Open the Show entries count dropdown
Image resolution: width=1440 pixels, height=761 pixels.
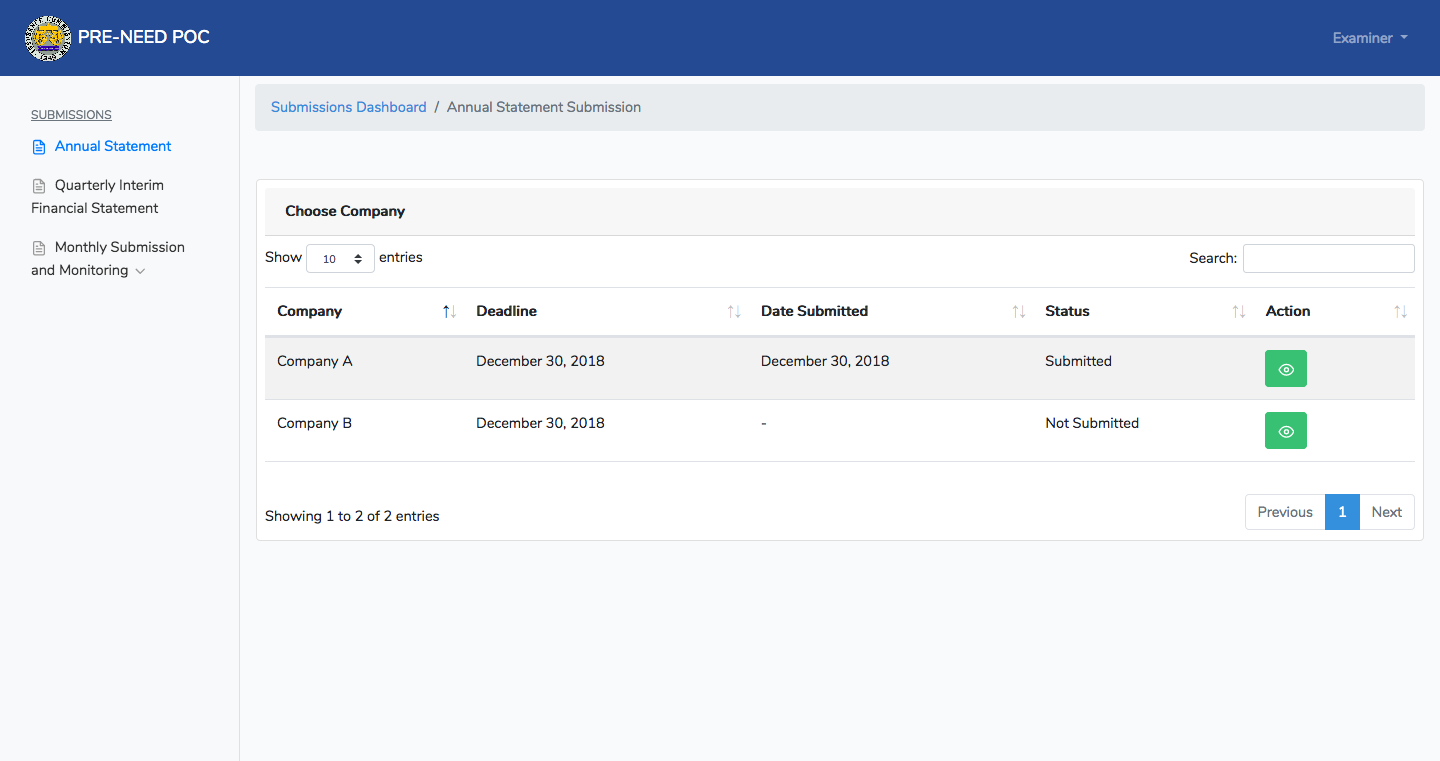click(x=340, y=259)
